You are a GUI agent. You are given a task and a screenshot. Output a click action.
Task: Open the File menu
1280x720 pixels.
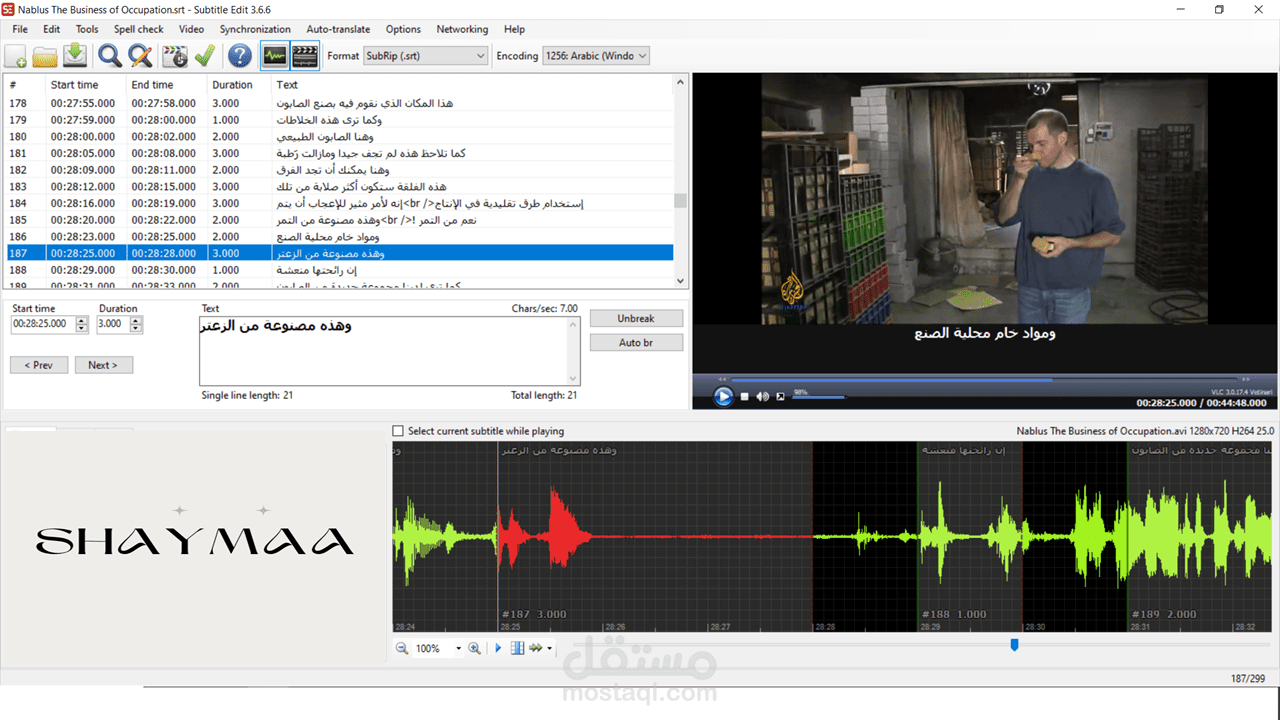pyautogui.click(x=20, y=29)
